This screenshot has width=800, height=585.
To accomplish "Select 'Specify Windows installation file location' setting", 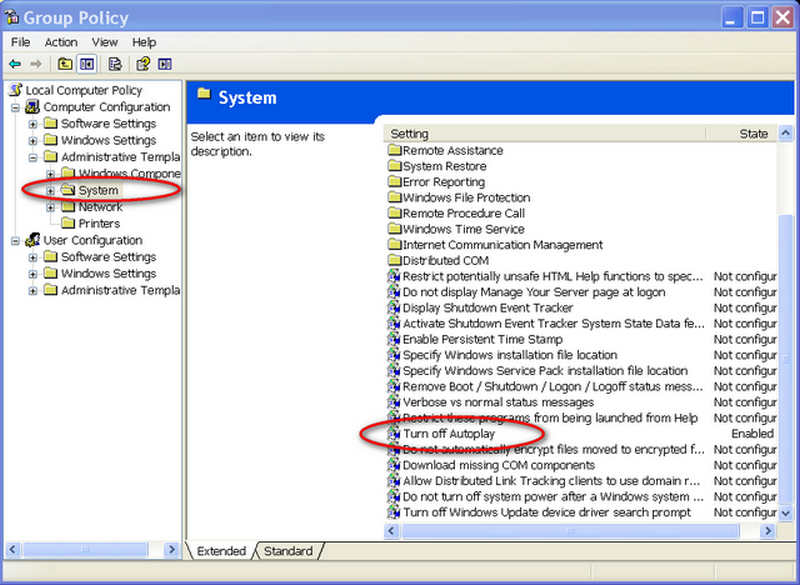I will [510, 355].
